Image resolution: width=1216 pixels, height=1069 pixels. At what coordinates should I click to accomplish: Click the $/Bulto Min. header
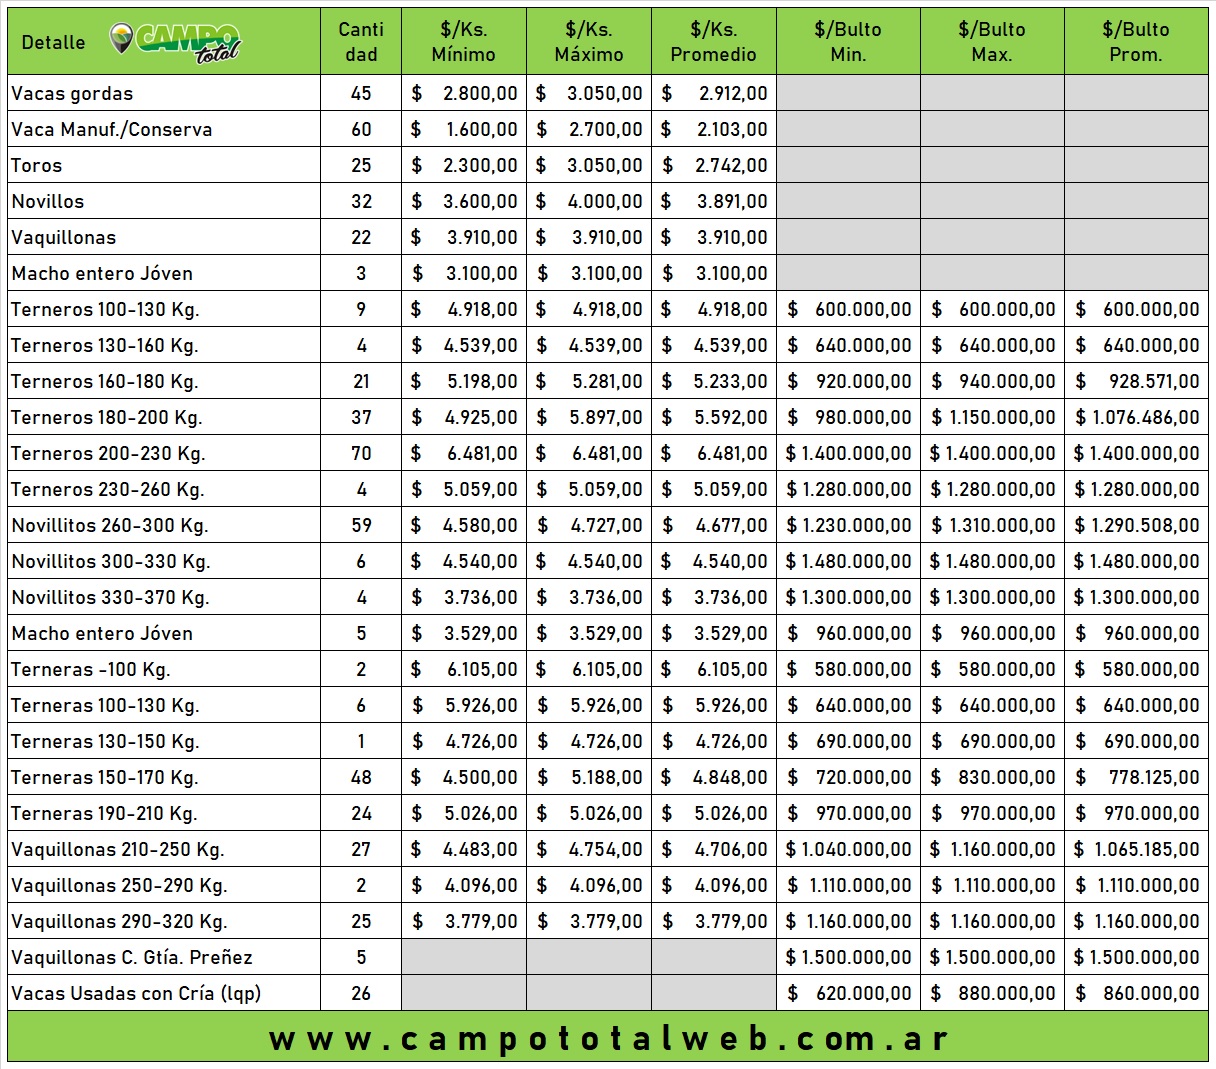pyautogui.click(x=848, y=42)
